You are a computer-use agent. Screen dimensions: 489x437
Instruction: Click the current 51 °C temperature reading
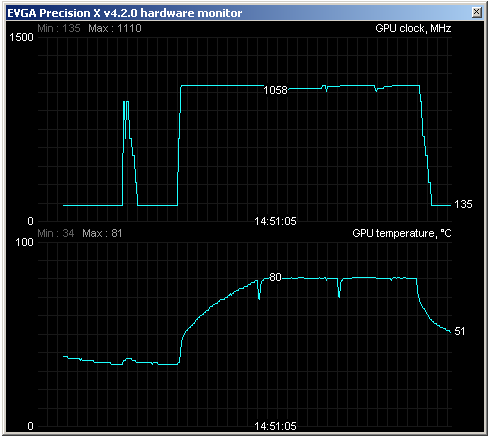459,331
